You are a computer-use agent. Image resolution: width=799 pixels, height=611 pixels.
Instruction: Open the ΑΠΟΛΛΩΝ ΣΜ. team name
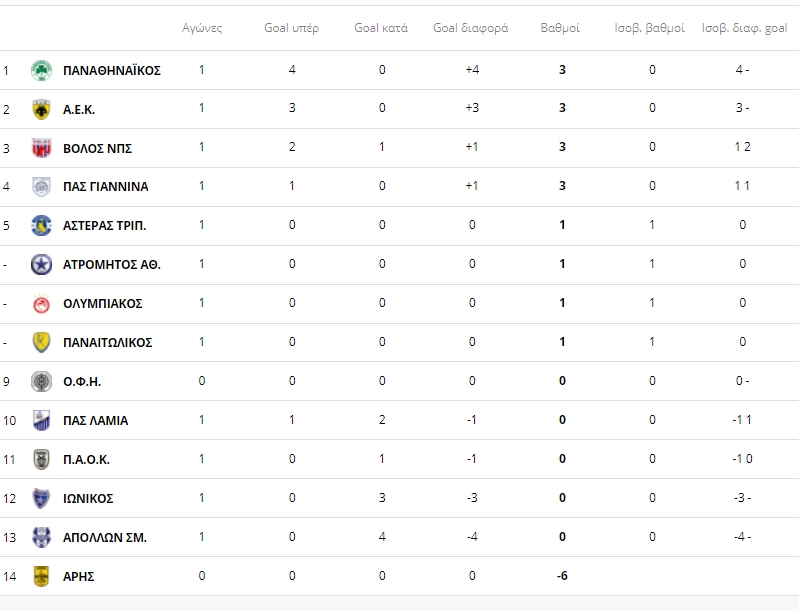click(x=104, y=538)
